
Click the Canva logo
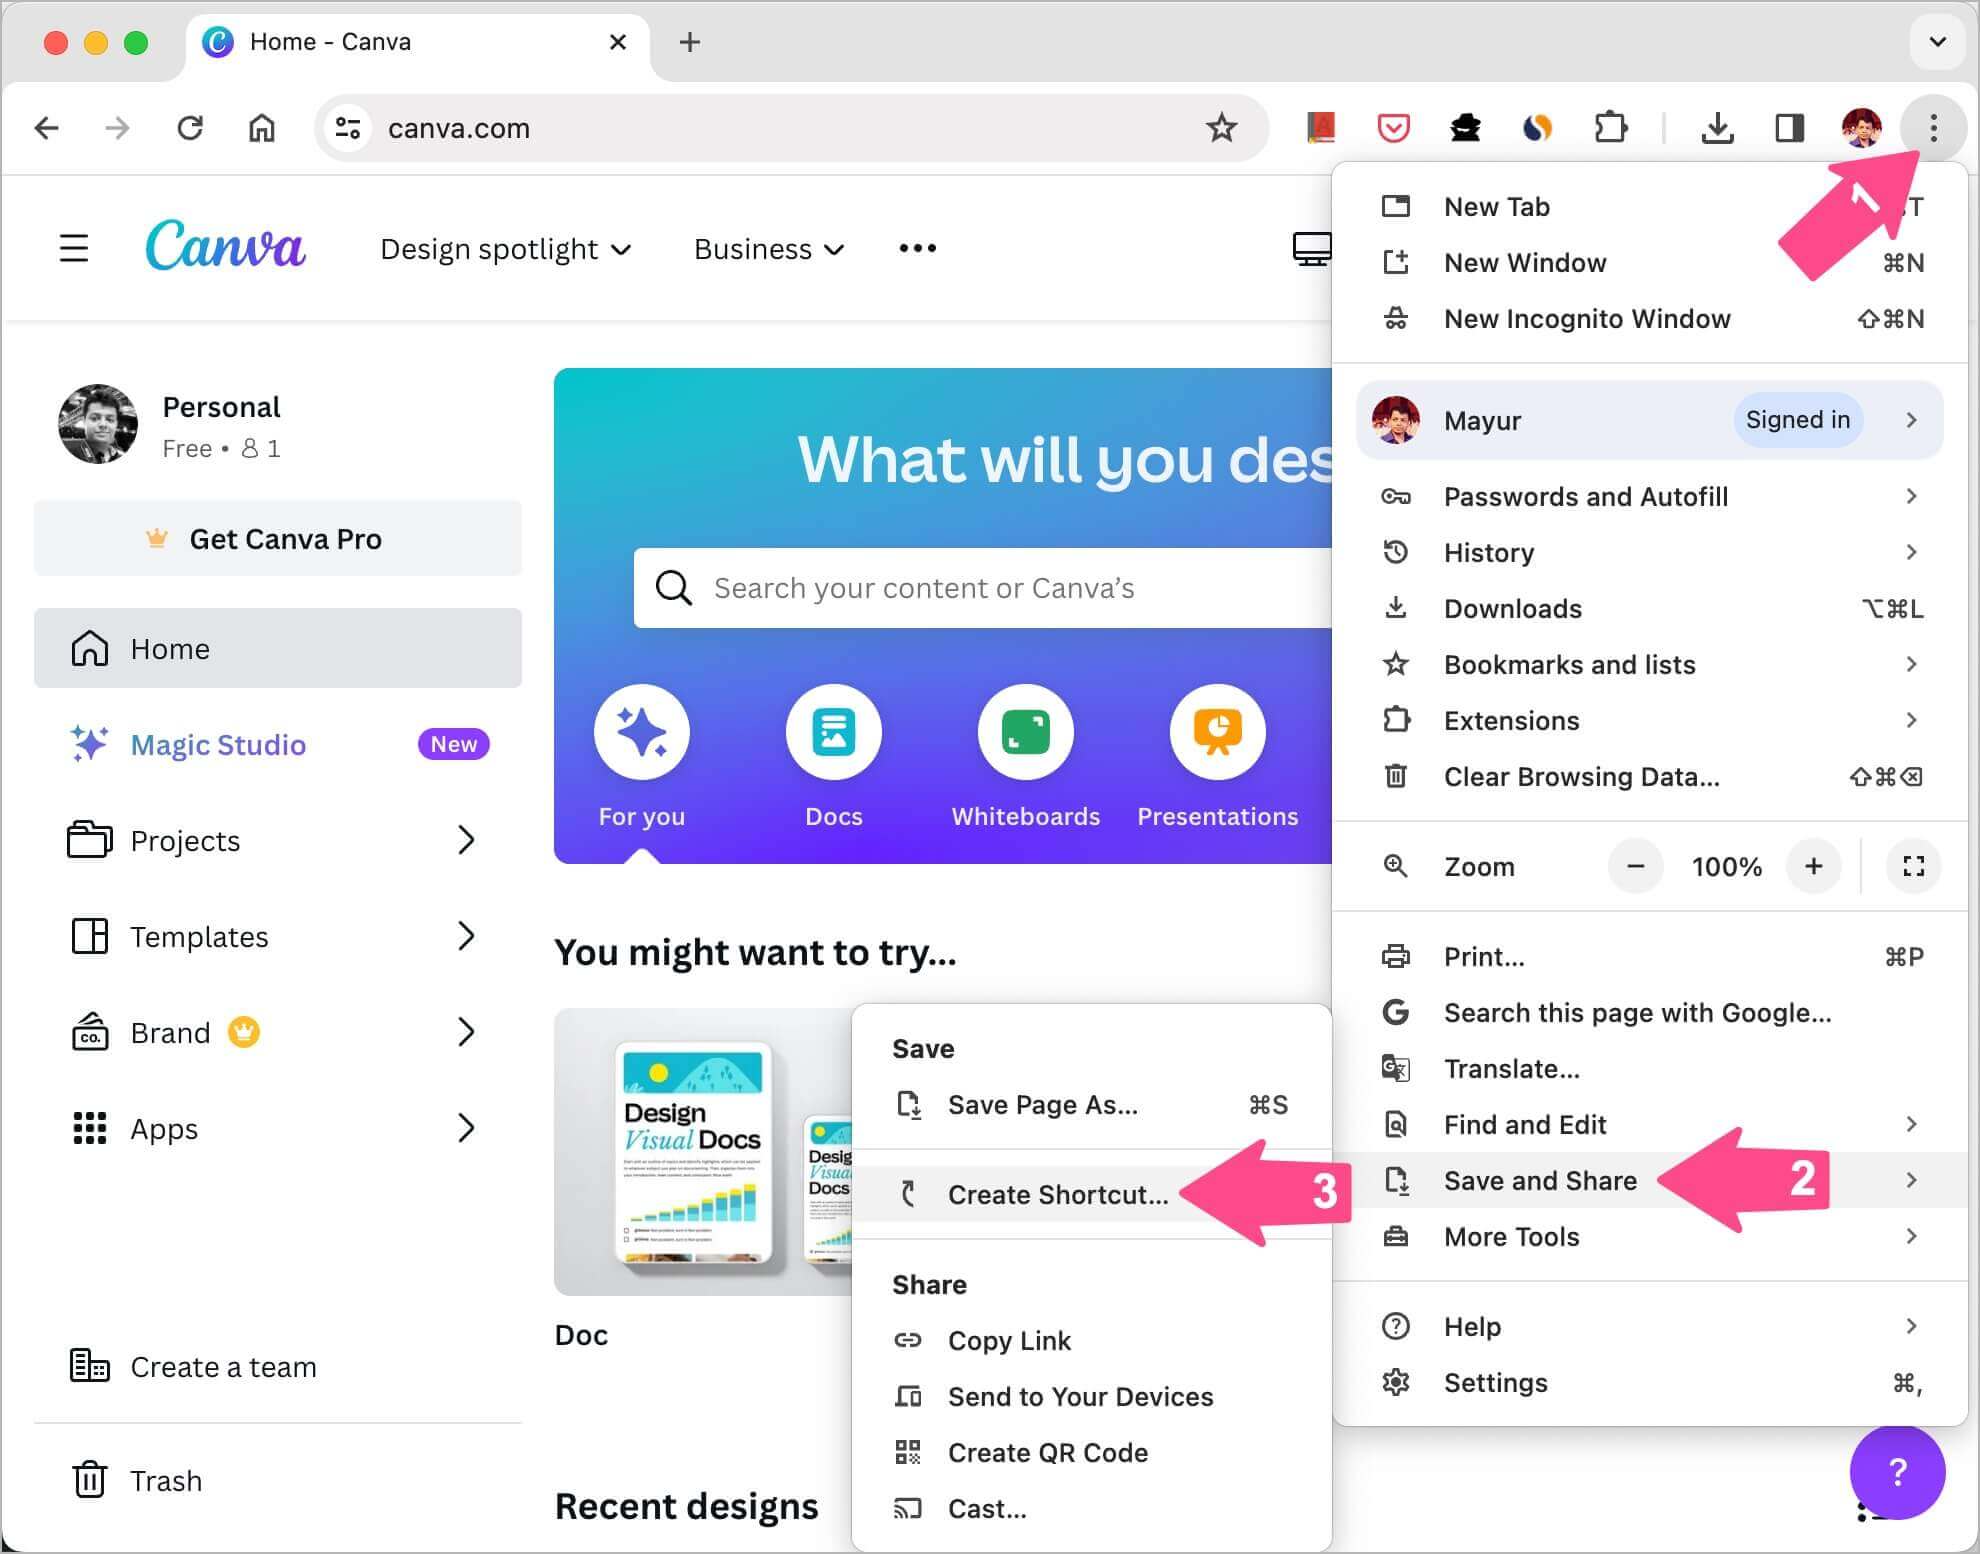click(225, 245)
